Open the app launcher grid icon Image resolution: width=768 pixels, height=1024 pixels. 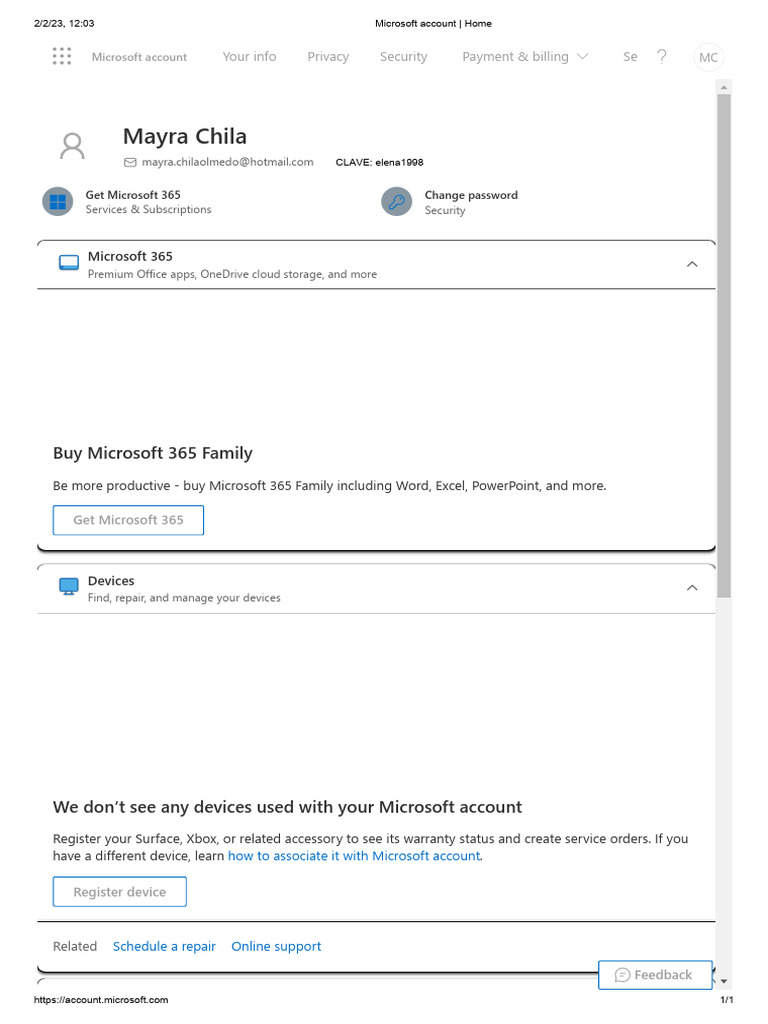pos(61,56)
